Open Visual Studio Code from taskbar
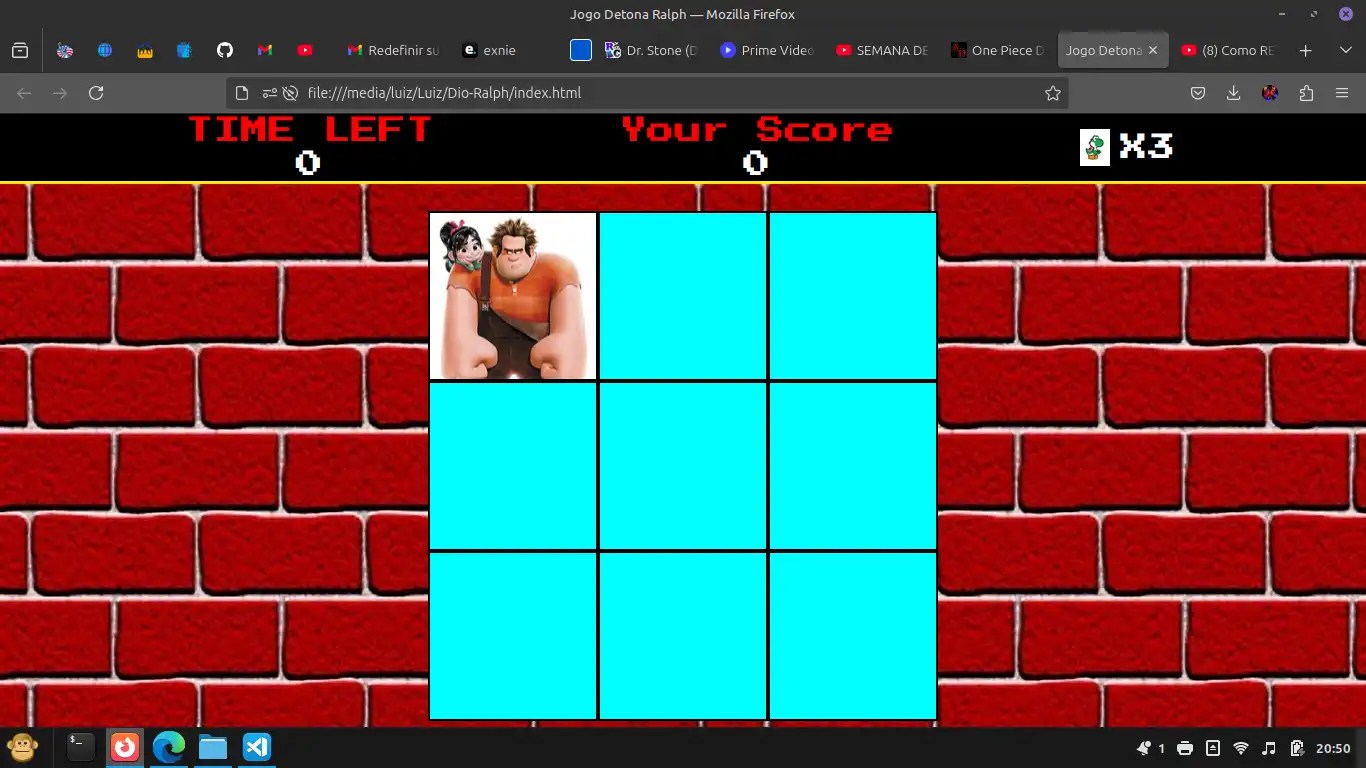This screenshot has width=1366, height=768. 257,747
